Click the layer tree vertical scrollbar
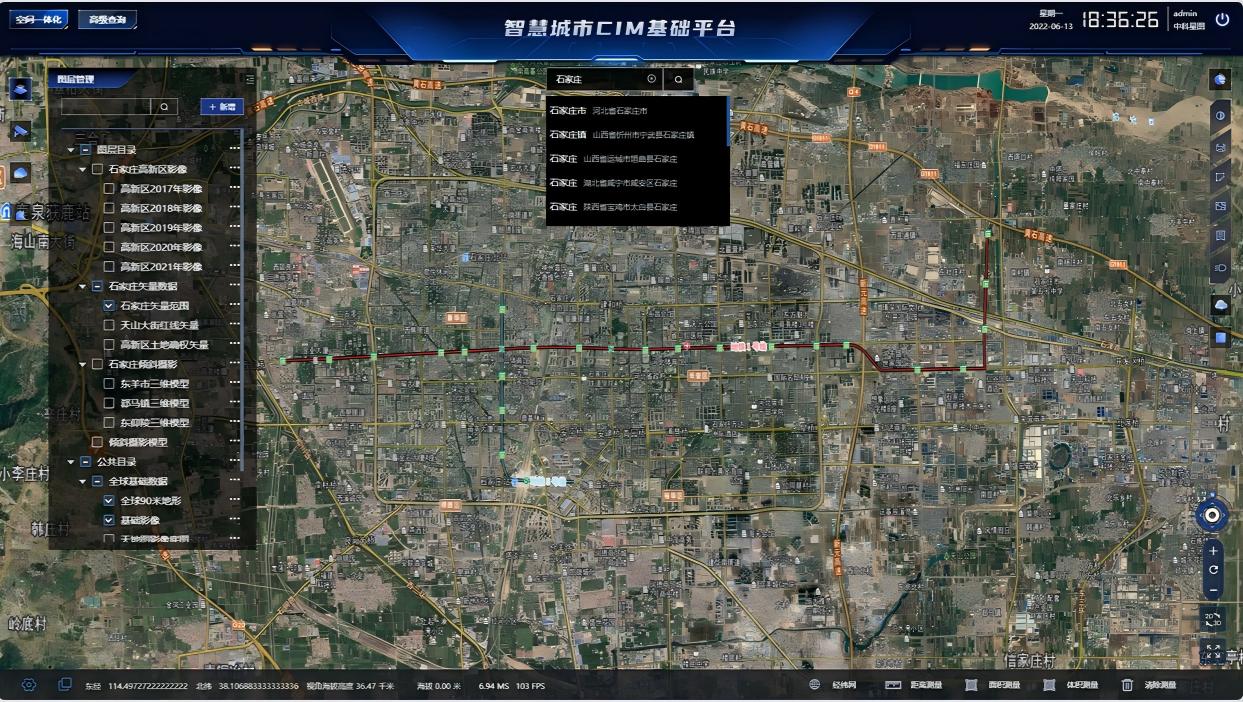 pyautogui.click(x=243, y=300)
